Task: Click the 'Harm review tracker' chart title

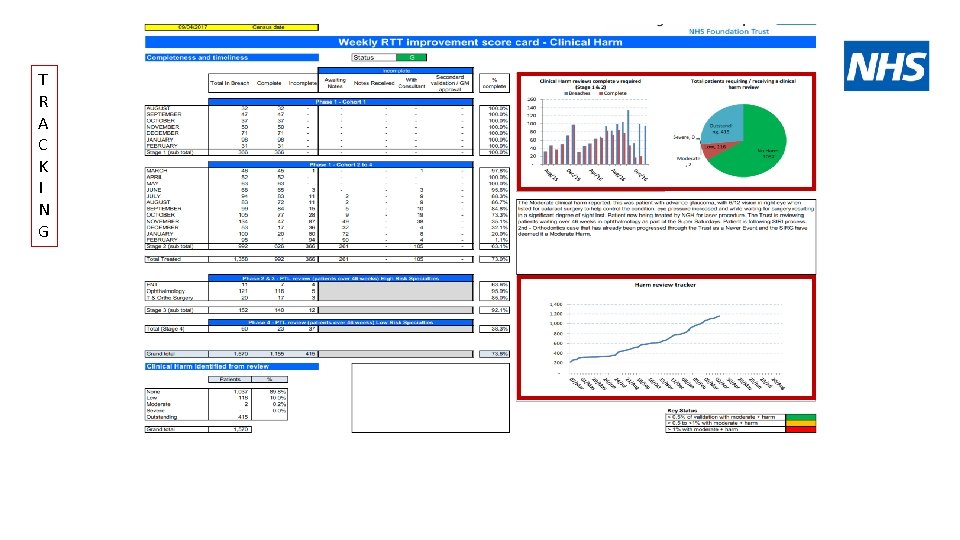Action: [x=665, y=285]
